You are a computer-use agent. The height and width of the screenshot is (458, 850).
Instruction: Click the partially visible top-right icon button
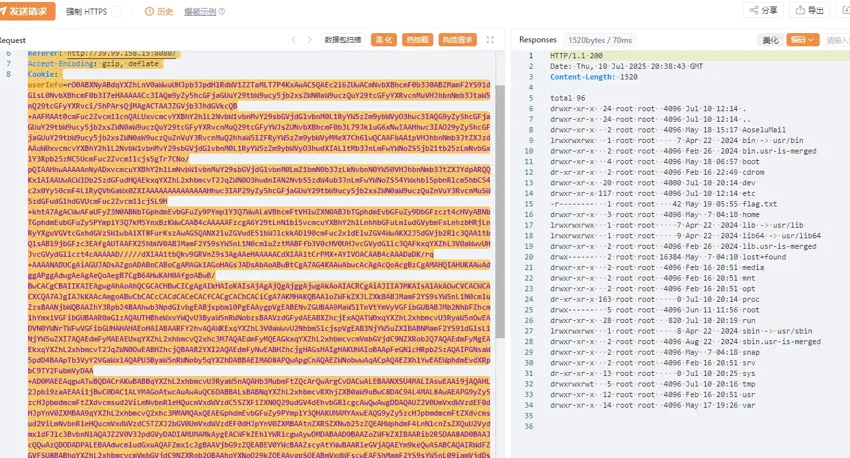(843, 10)
